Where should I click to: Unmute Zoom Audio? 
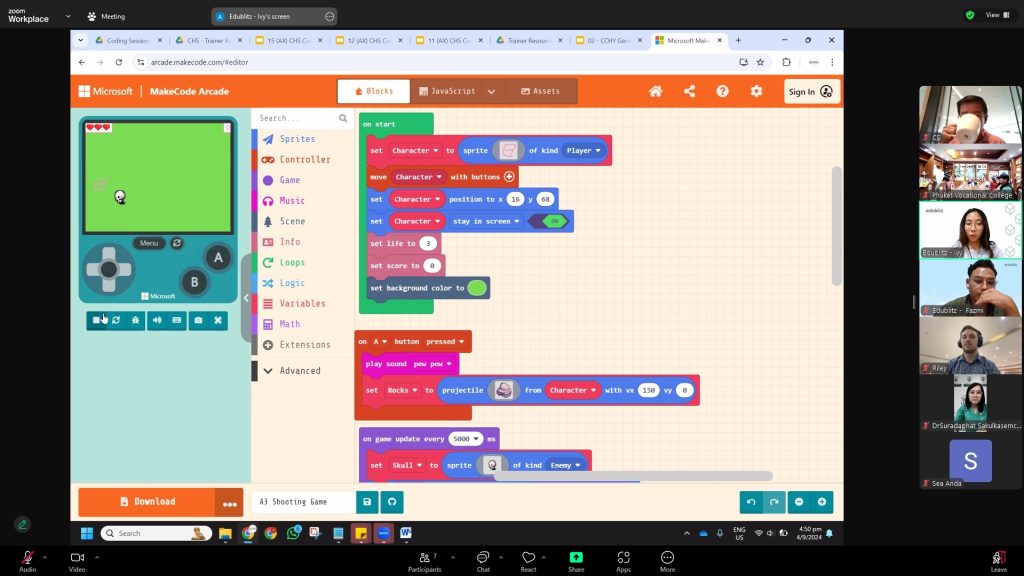point(27,561)
